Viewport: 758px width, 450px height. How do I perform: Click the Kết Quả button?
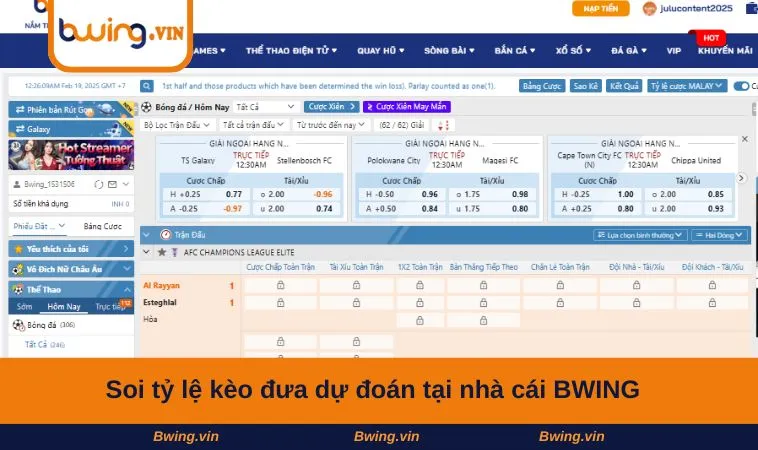(x=624, y=86)
